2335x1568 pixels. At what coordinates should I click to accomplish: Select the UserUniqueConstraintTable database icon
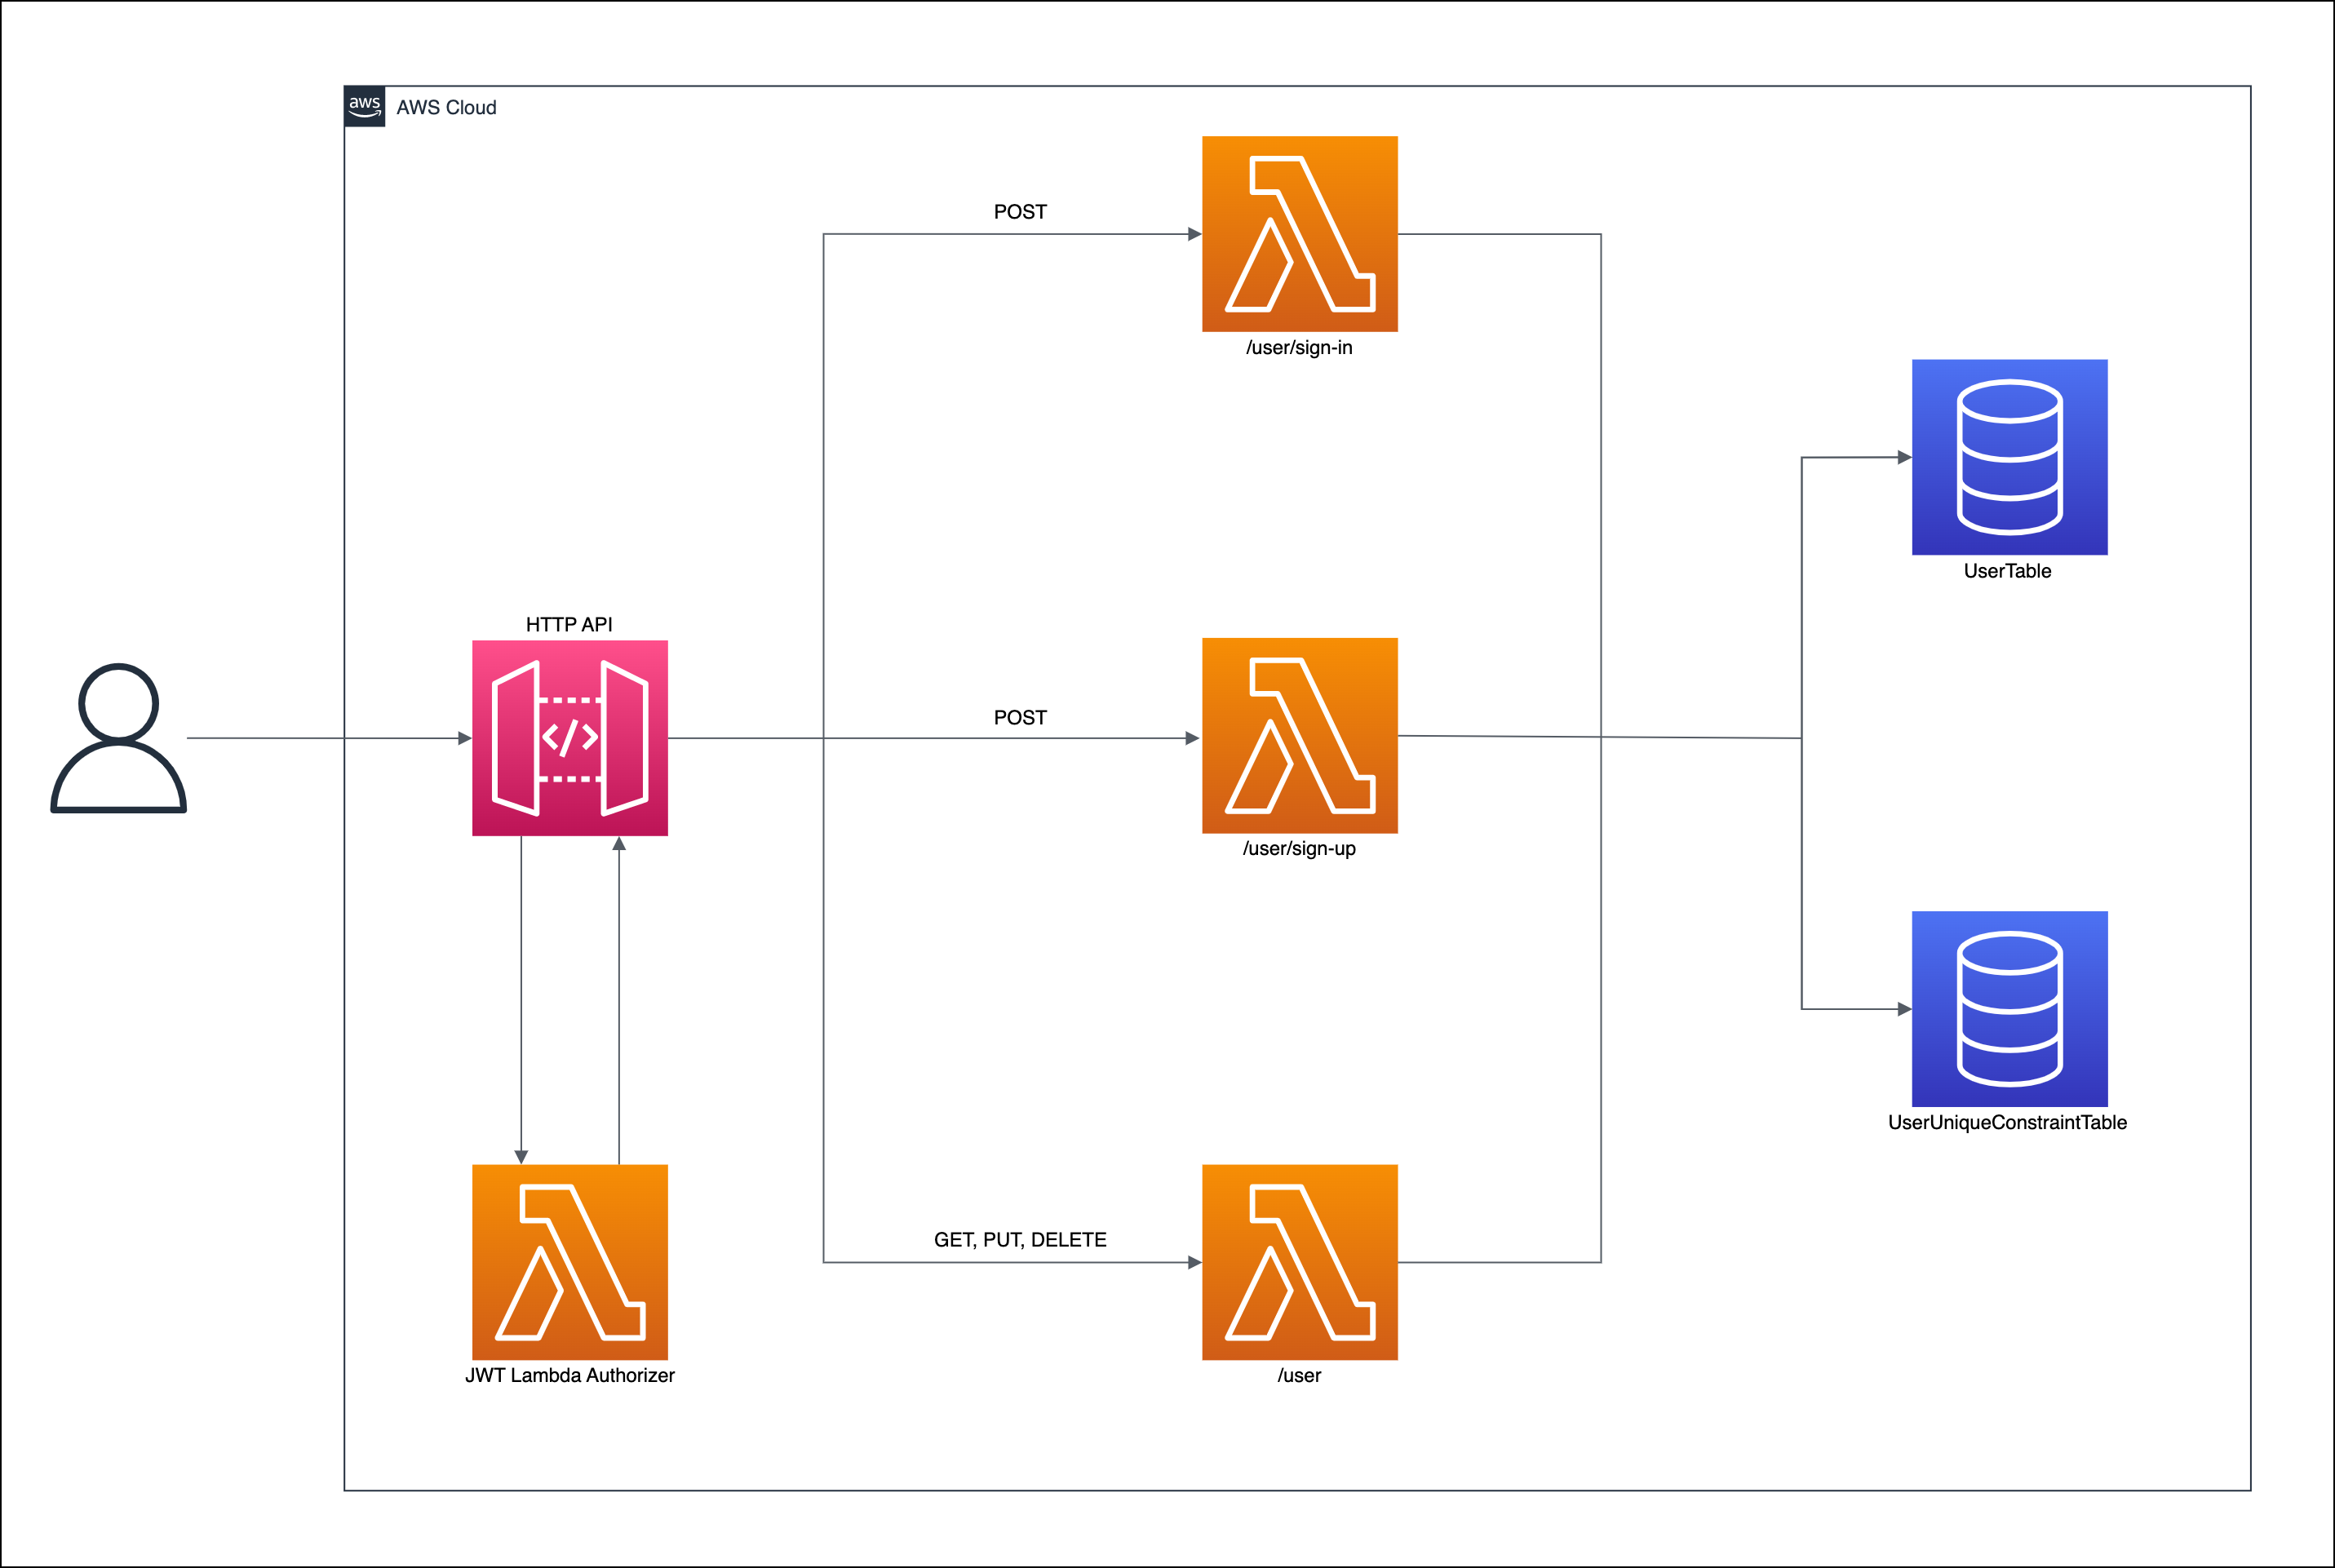point(2009,1008)
